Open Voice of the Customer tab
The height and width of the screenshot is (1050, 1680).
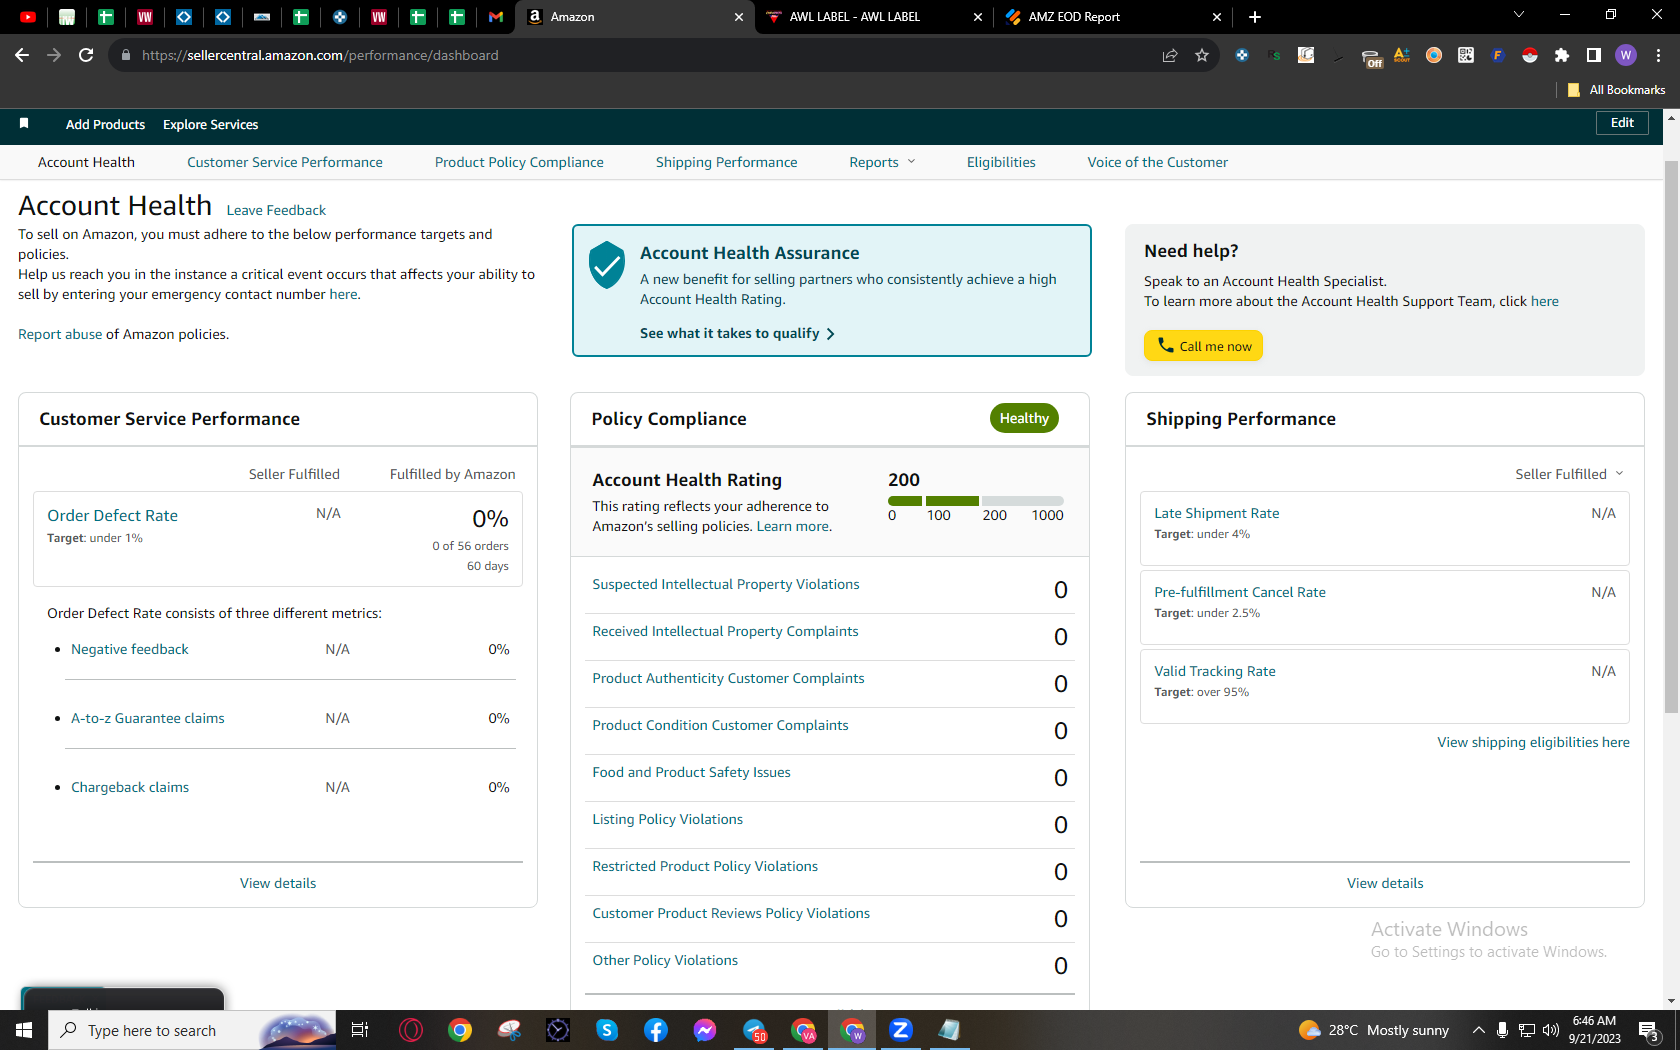pos(1158,162)
